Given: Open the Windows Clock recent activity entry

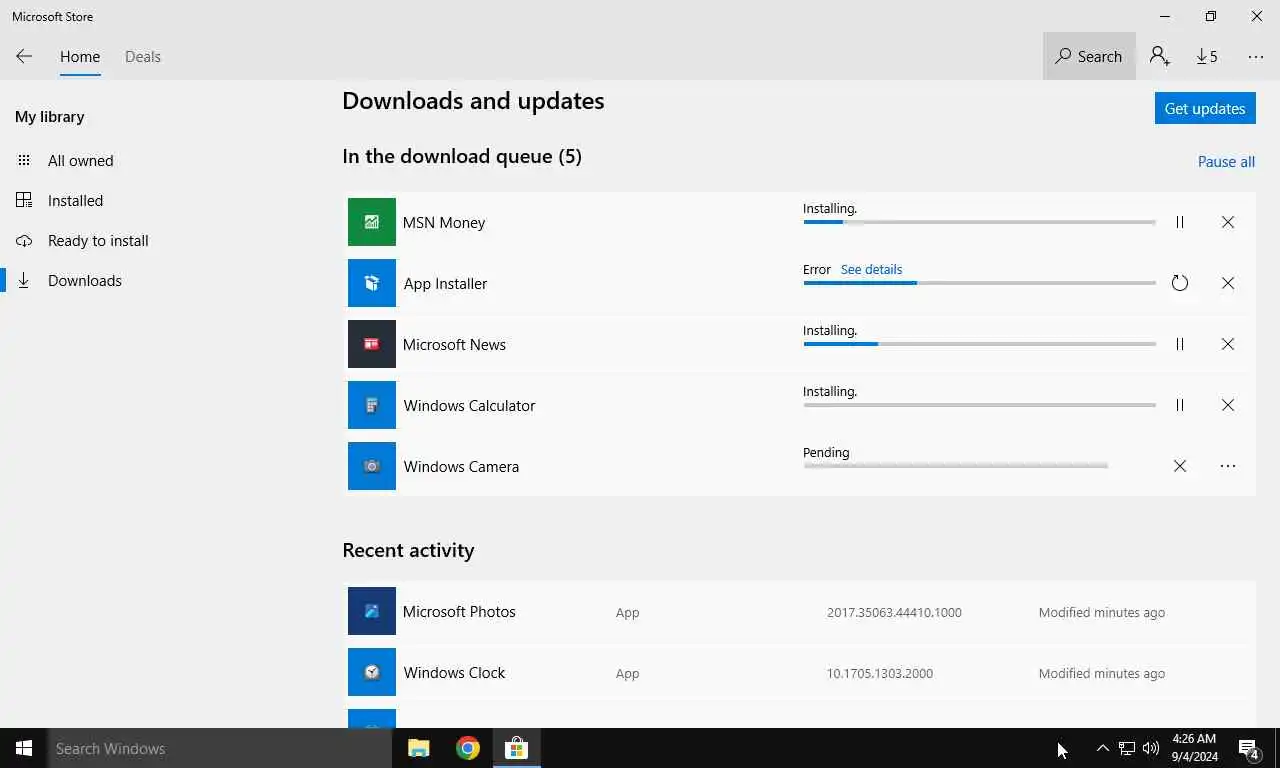Looking at the screenshot, I should point(799,672).
